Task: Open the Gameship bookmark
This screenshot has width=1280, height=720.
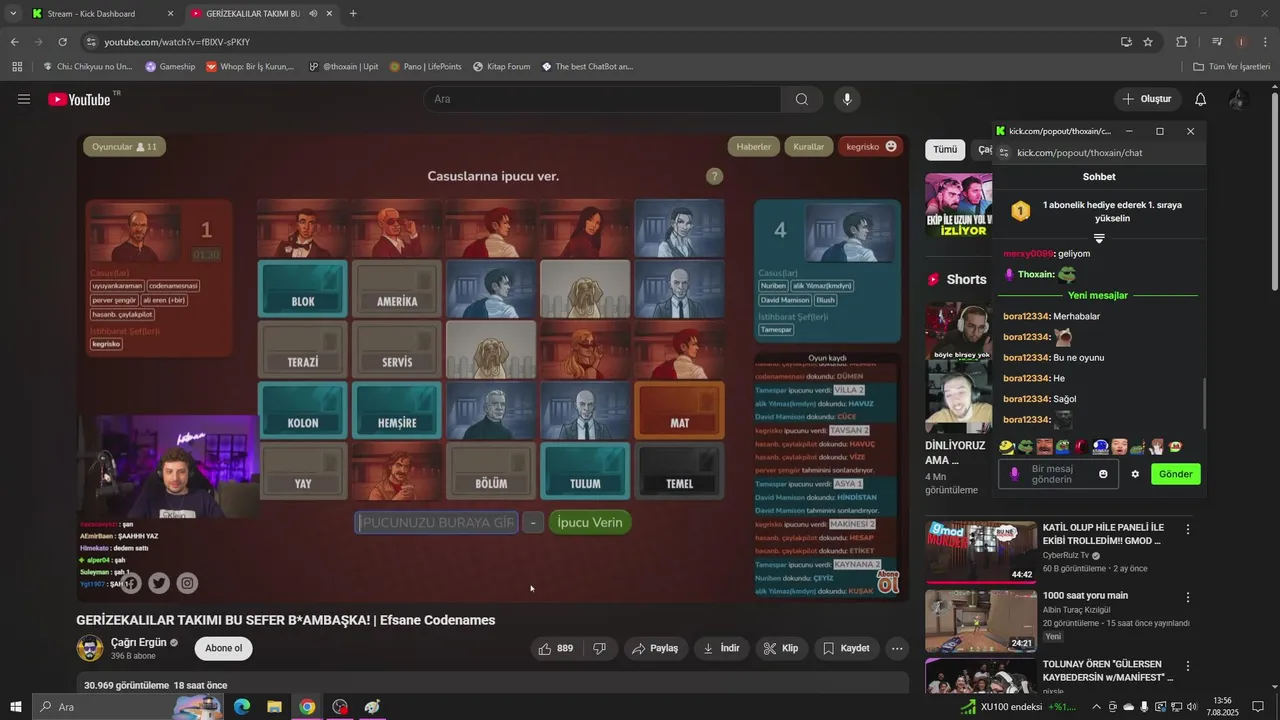Action: tap(170, 67)
